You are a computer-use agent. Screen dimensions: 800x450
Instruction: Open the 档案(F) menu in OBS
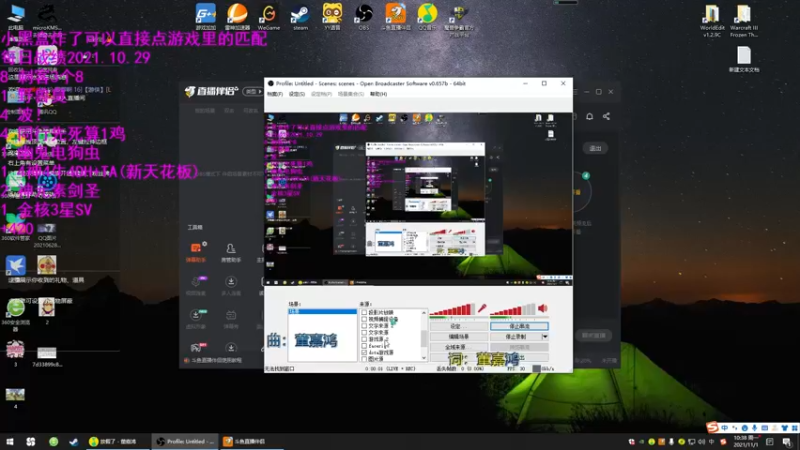click(x=274, y=94)
